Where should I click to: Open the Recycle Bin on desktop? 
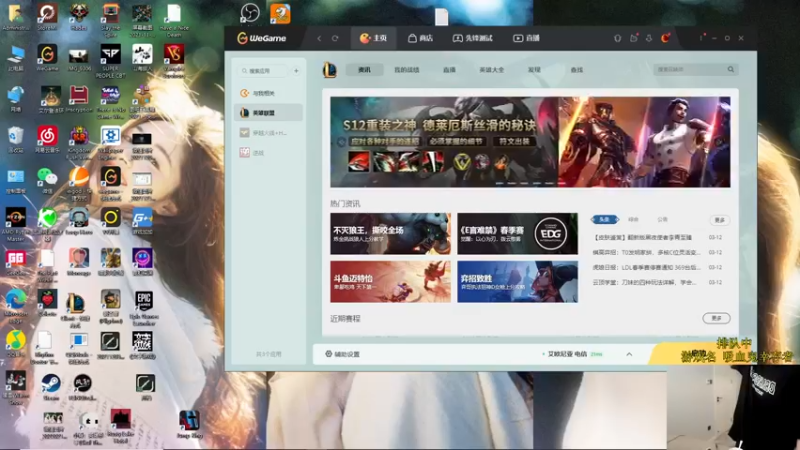click(16, 140)
